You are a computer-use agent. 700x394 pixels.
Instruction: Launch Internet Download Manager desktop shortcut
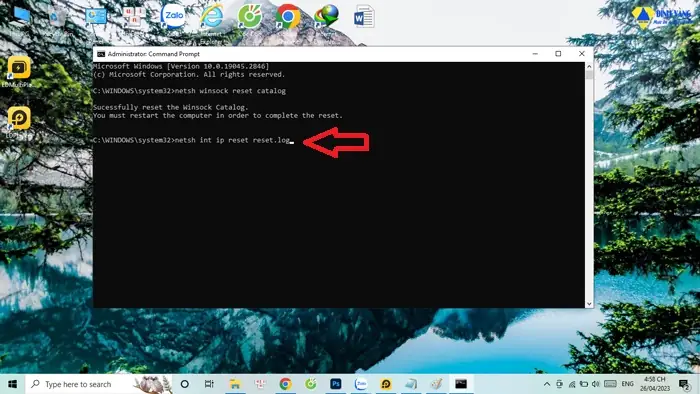pyautogui.click(x=326, y=17)
